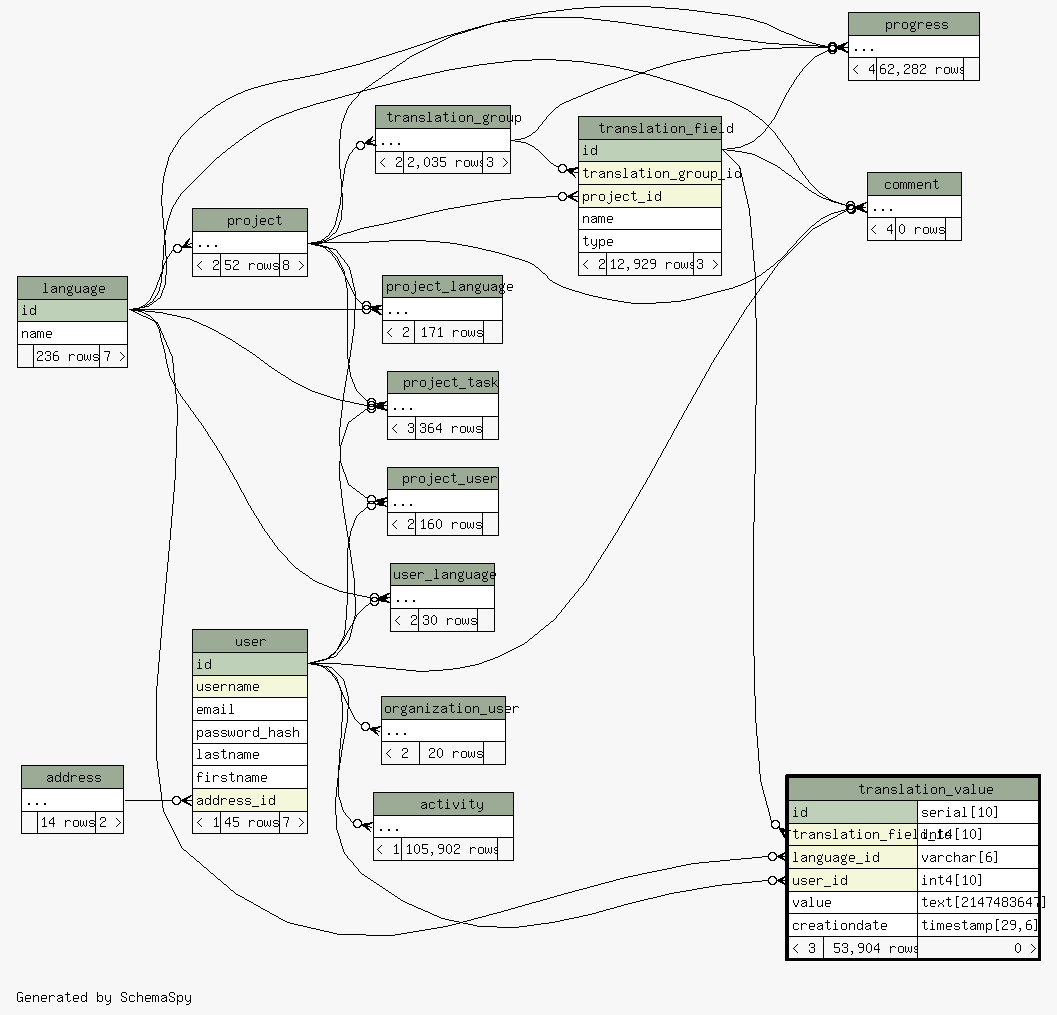1057x1015 pixels.
Task: Select the translation_field table title
Action: tap(649, 128)
